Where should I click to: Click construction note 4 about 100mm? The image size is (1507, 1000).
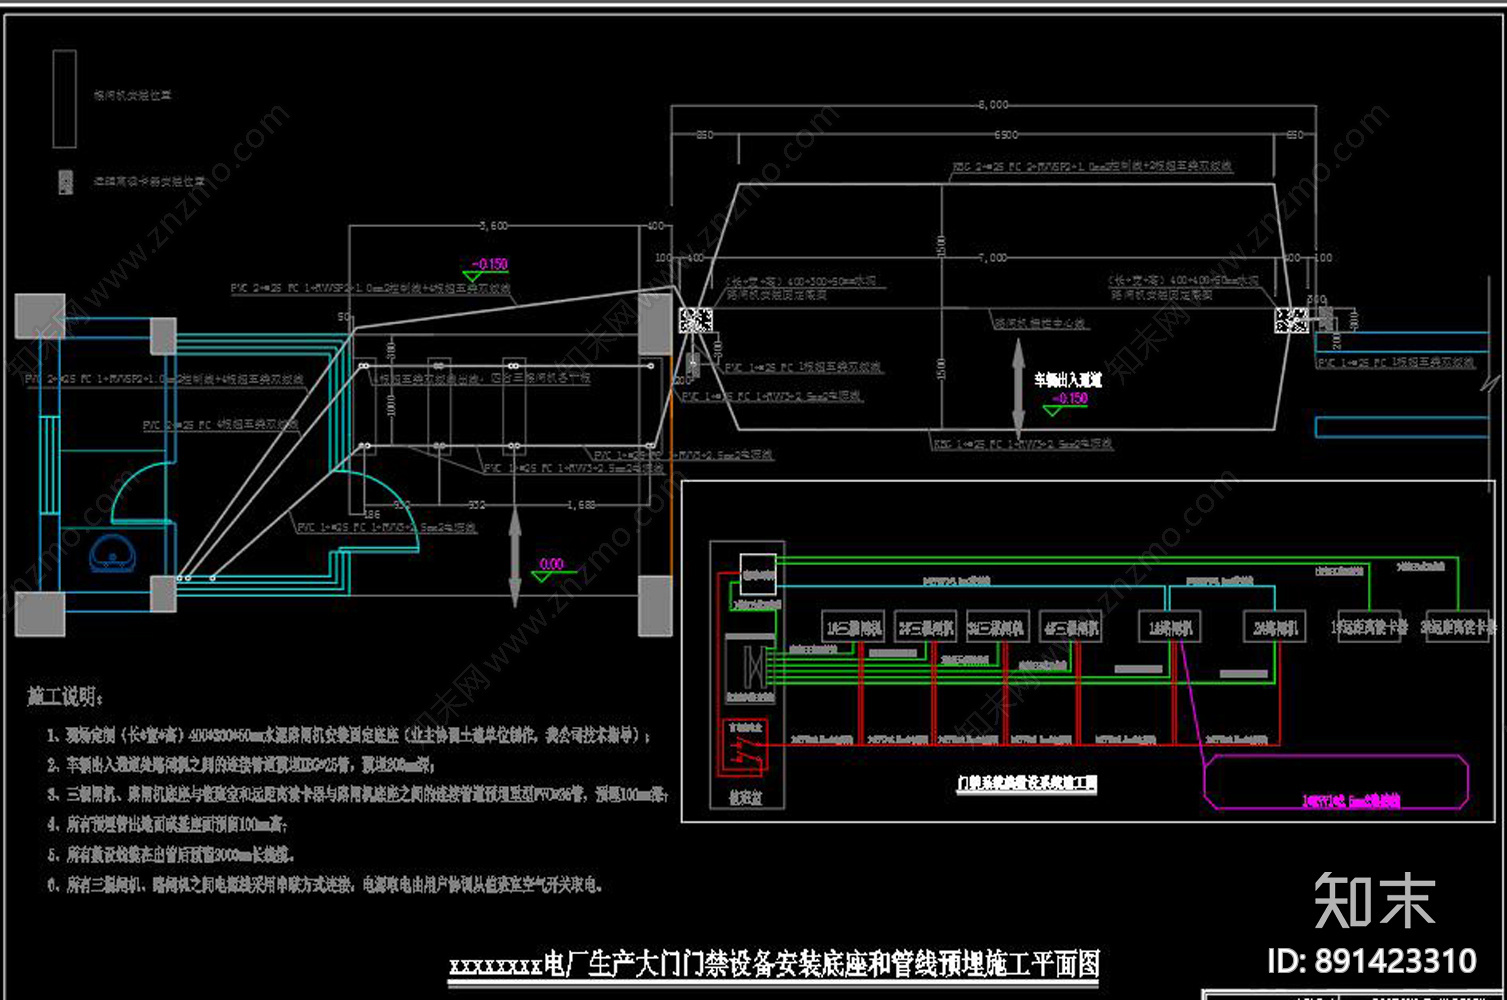point(167,825)
